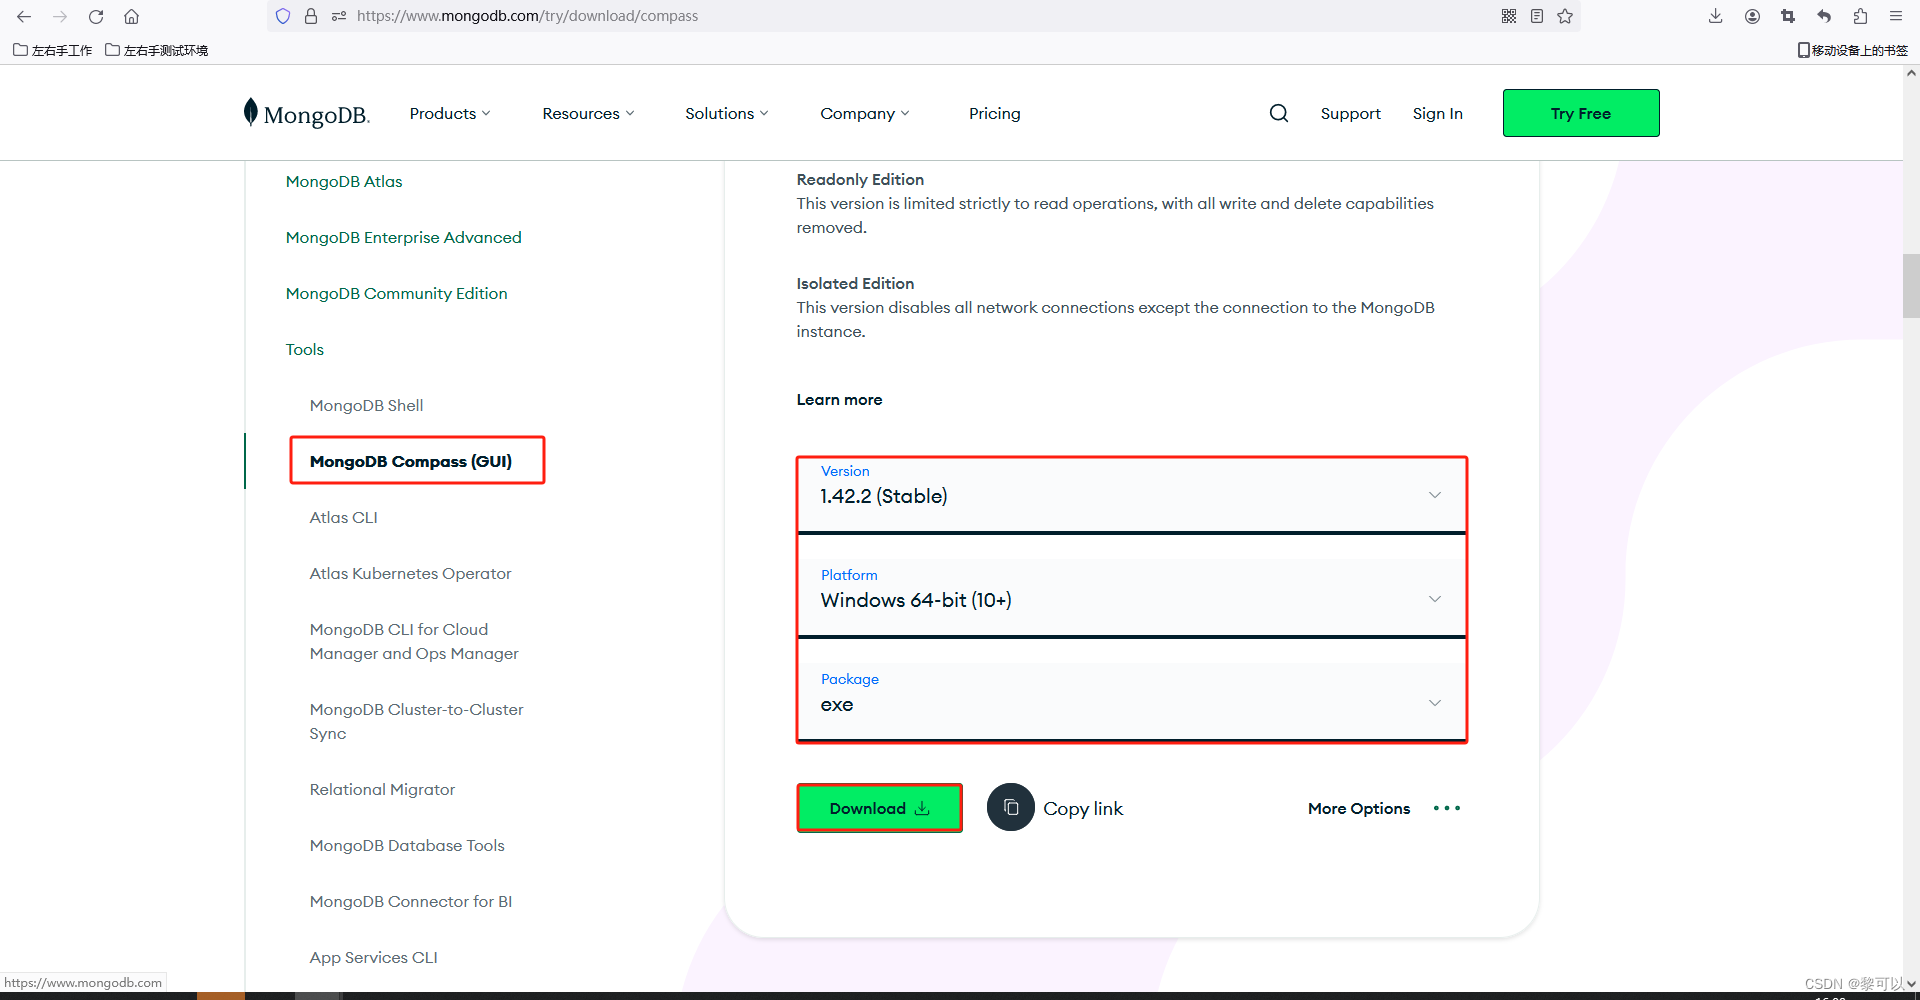The image size is (1920, 1000).
Task: Open the browser downloads icon
Action: 1715,16
